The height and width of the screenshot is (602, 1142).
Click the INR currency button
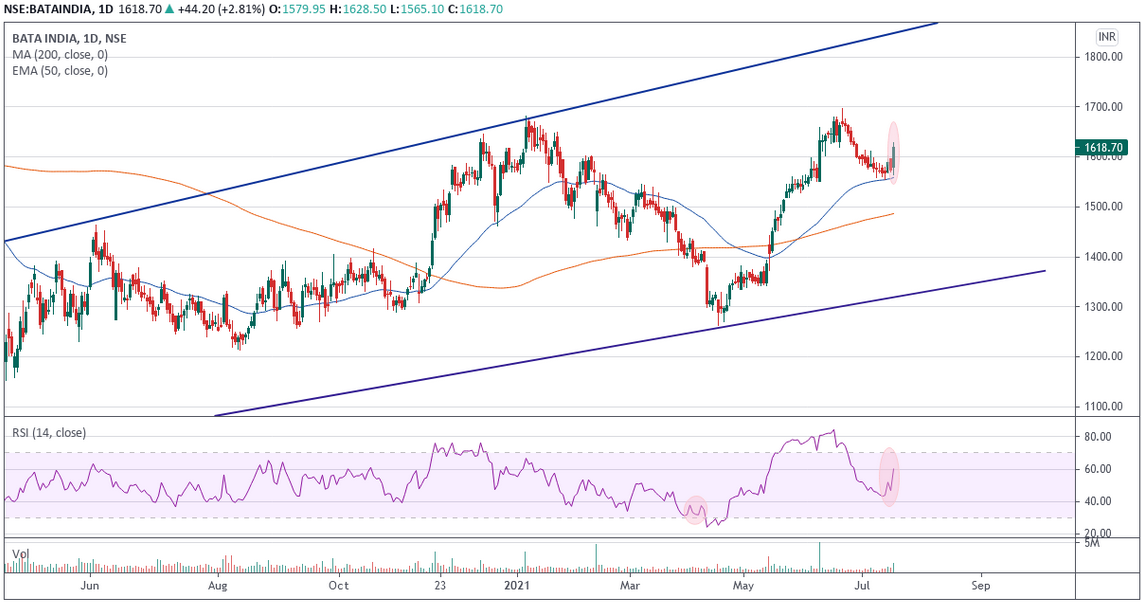1106,37
